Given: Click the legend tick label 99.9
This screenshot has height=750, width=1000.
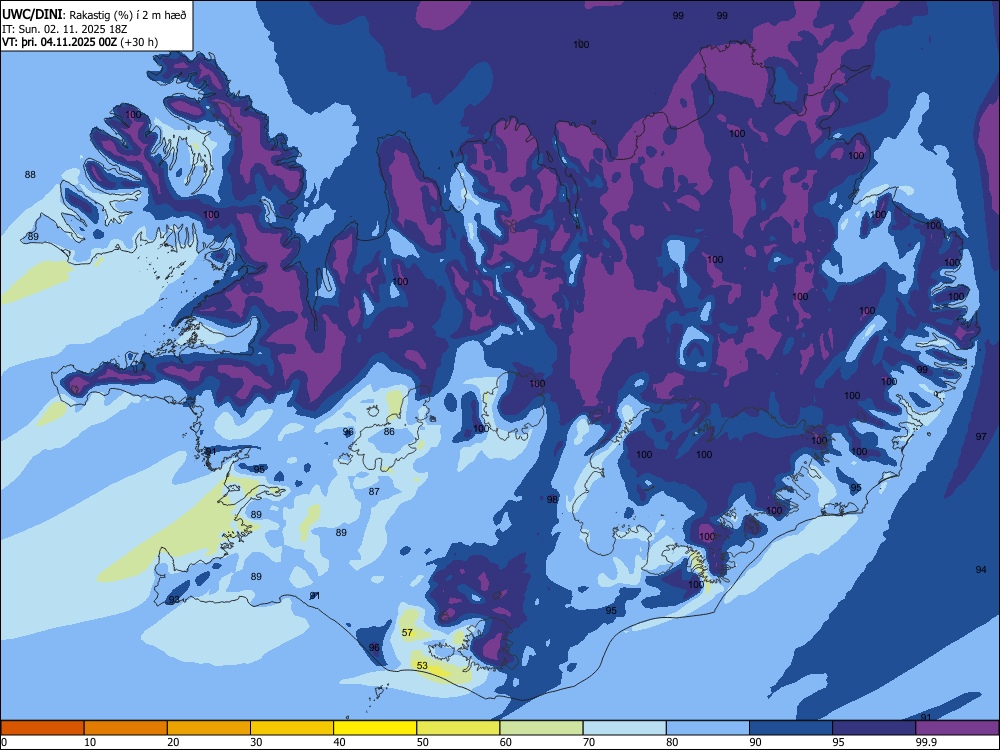Looking at the screenshot, I should [x=926, y=742].
